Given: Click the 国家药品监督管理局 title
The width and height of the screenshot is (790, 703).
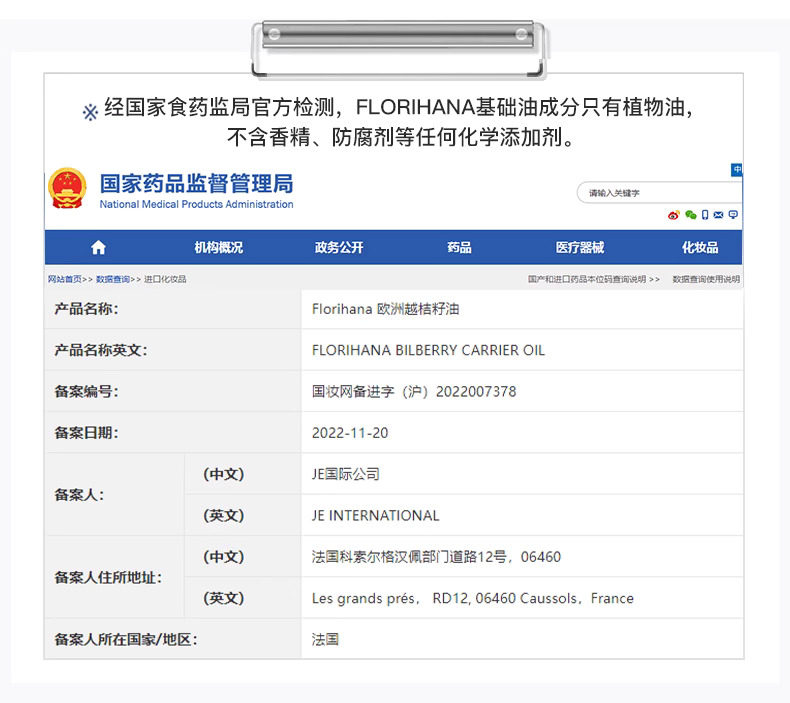Looking at the screenshot, I should point(196,183).
